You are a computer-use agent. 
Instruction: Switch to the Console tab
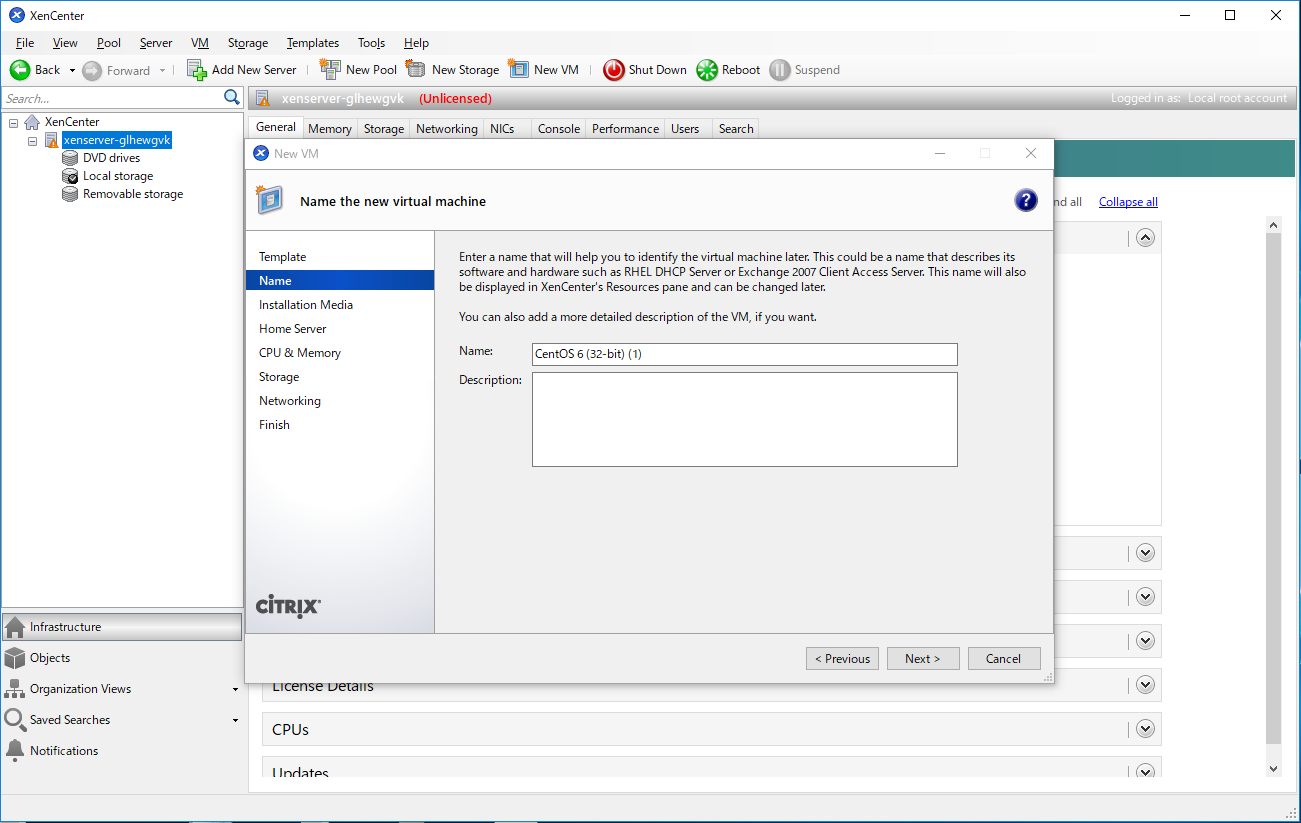(x=559, y=129)
